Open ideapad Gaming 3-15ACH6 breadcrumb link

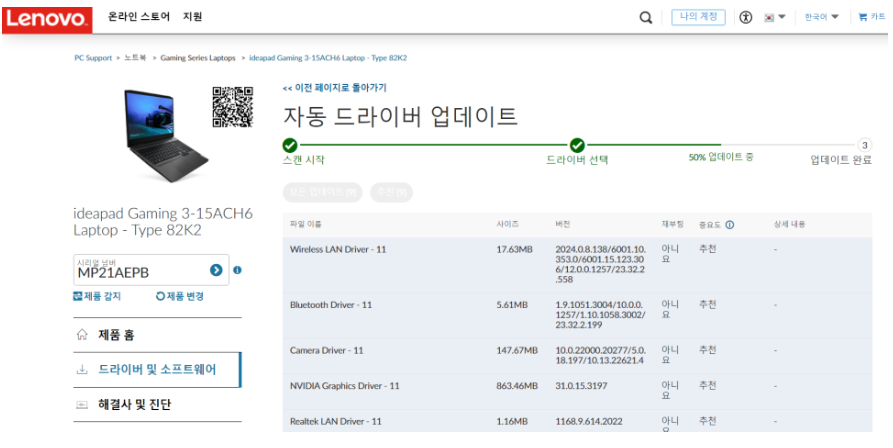pyautogui.click(x=328, y=58)
